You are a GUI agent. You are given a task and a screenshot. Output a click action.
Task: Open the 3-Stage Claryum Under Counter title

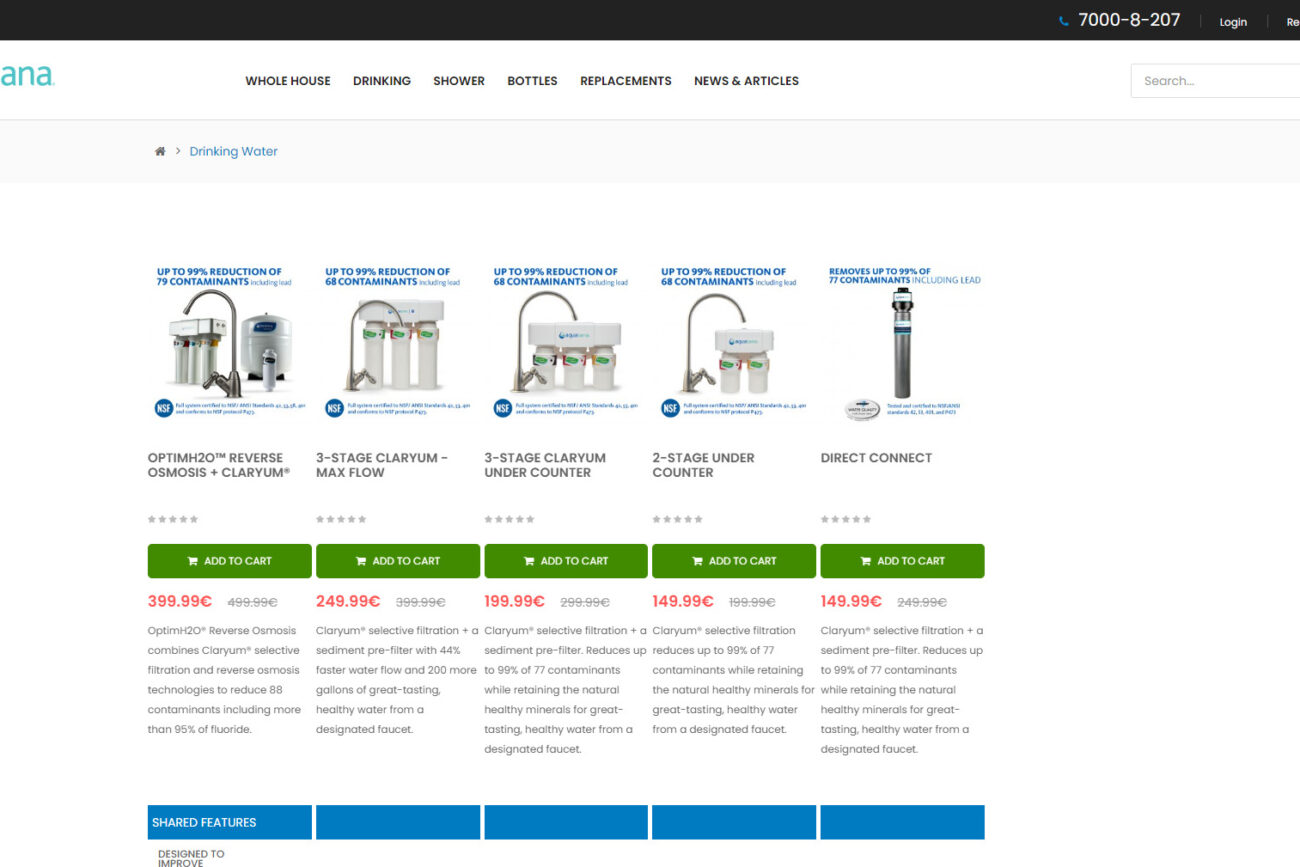pos(545,465)
